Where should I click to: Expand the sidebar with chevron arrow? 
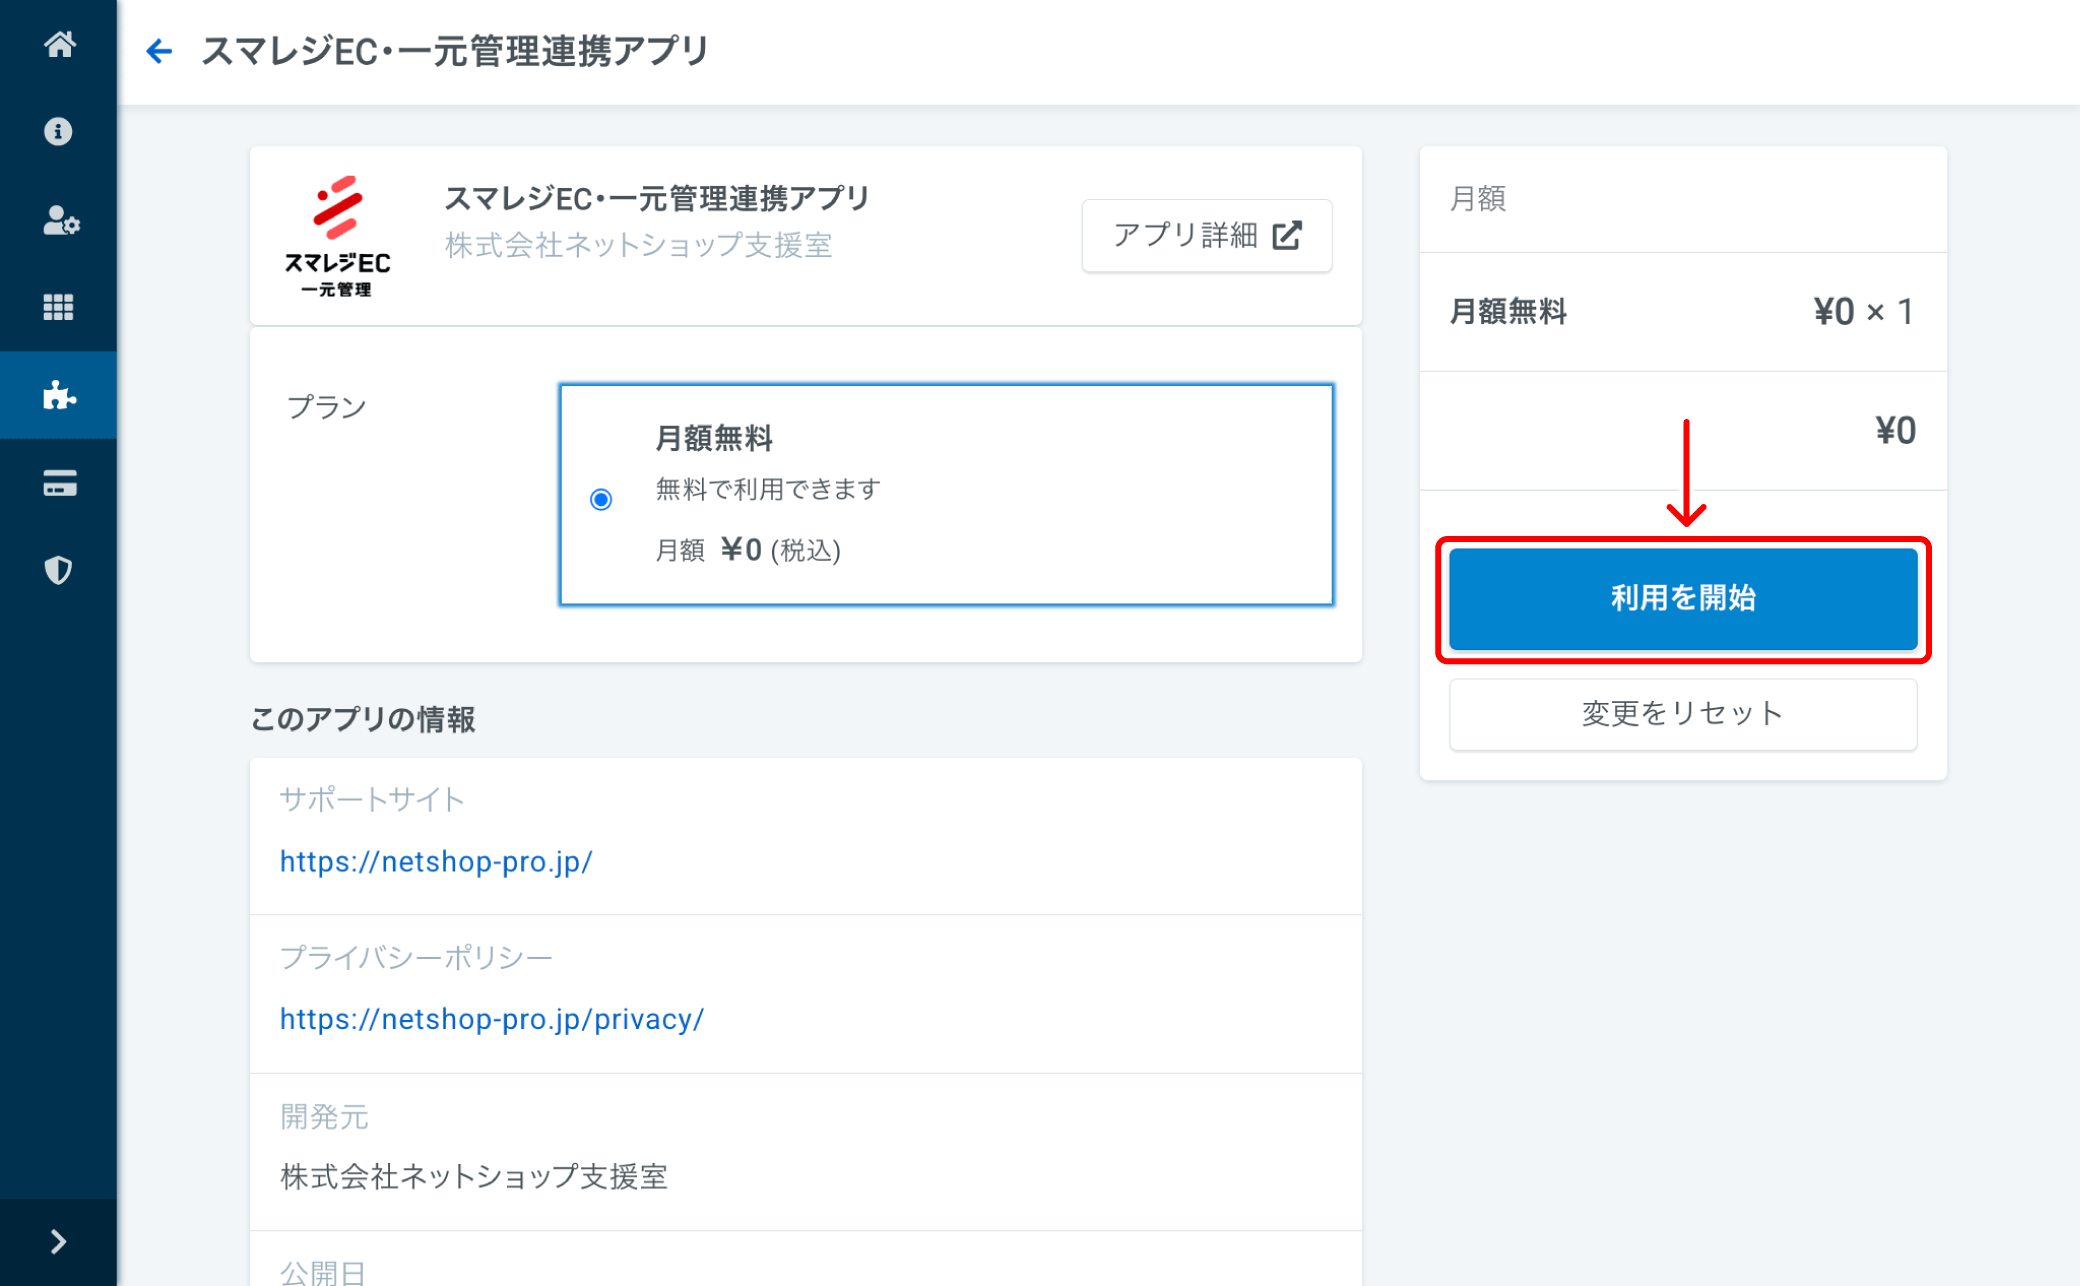click(x=58, y=1242)
